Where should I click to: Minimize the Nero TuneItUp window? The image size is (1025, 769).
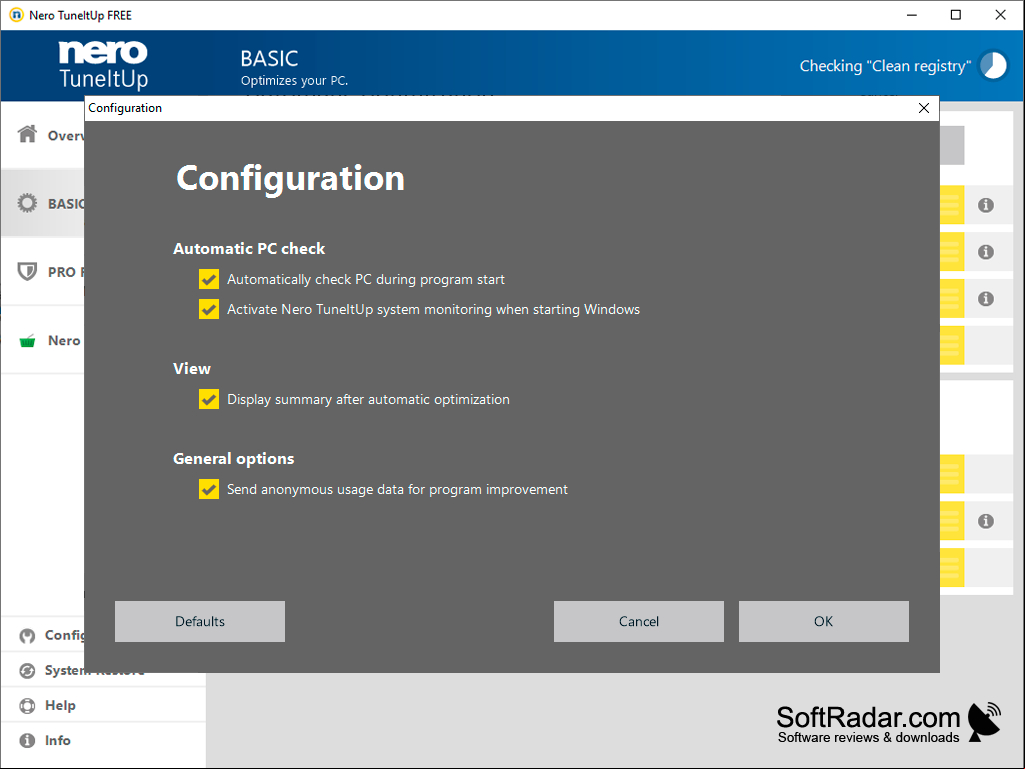(x=912, y=15)
